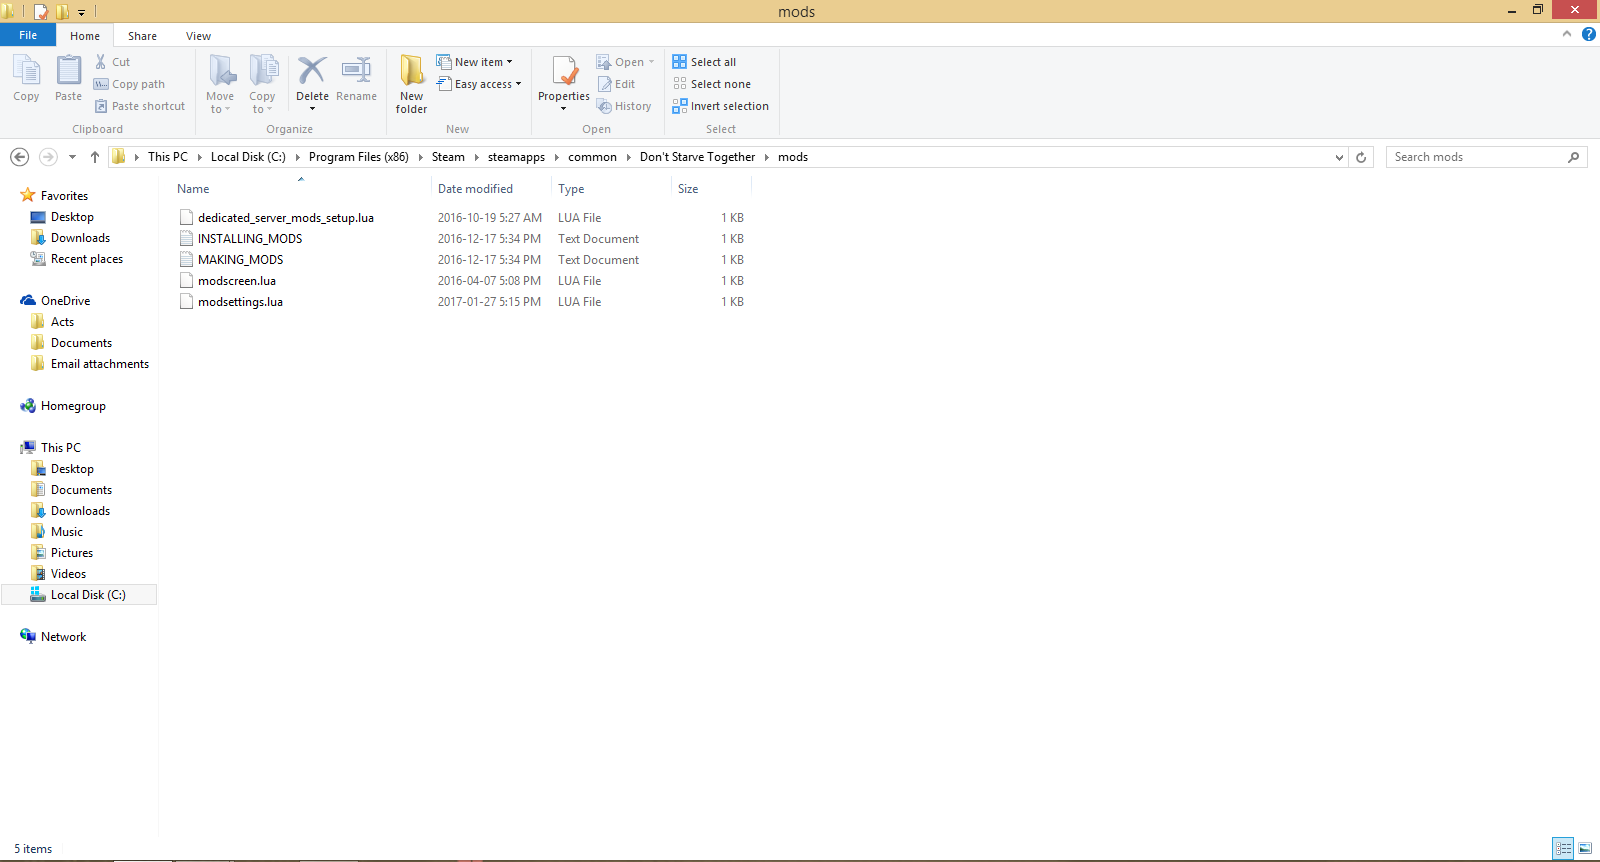This screenshot has width=1600, height=862.
Task: Click the Invert selection icon
Action: (680, 106)
